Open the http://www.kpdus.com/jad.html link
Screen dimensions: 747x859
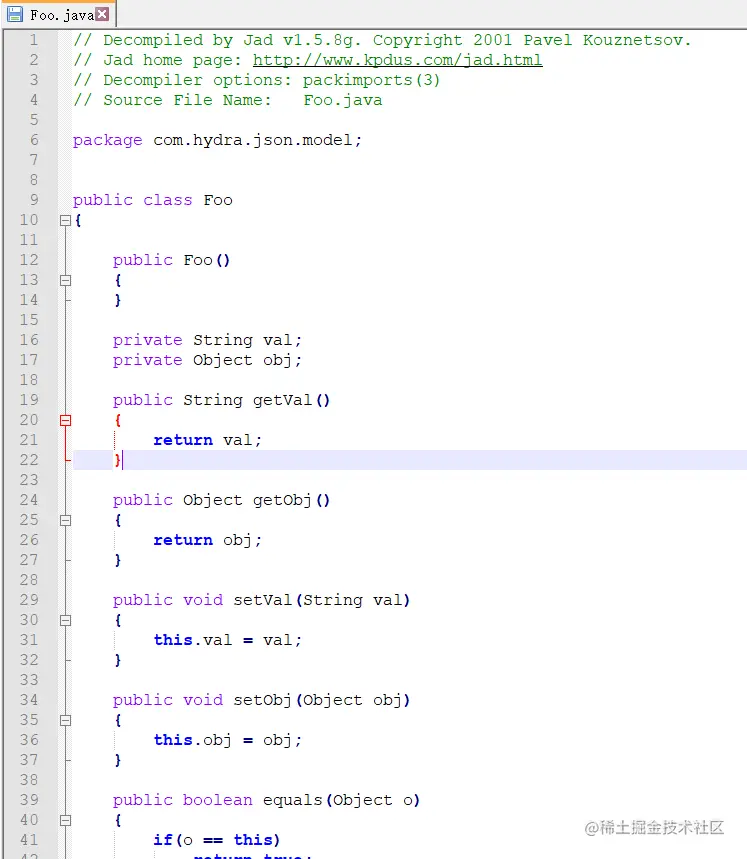[x=397, y=60]
